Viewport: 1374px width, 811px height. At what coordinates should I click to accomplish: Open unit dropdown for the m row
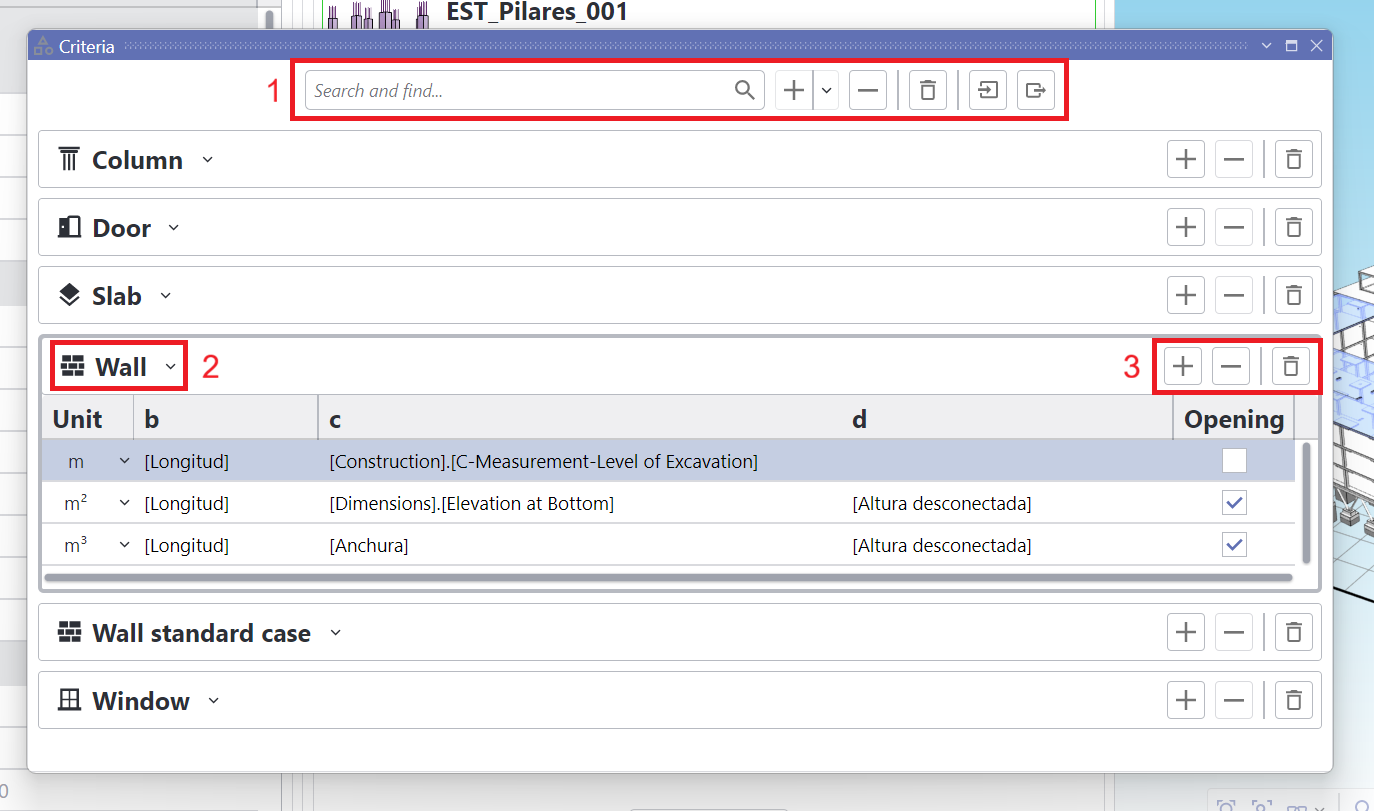[124, 461]
